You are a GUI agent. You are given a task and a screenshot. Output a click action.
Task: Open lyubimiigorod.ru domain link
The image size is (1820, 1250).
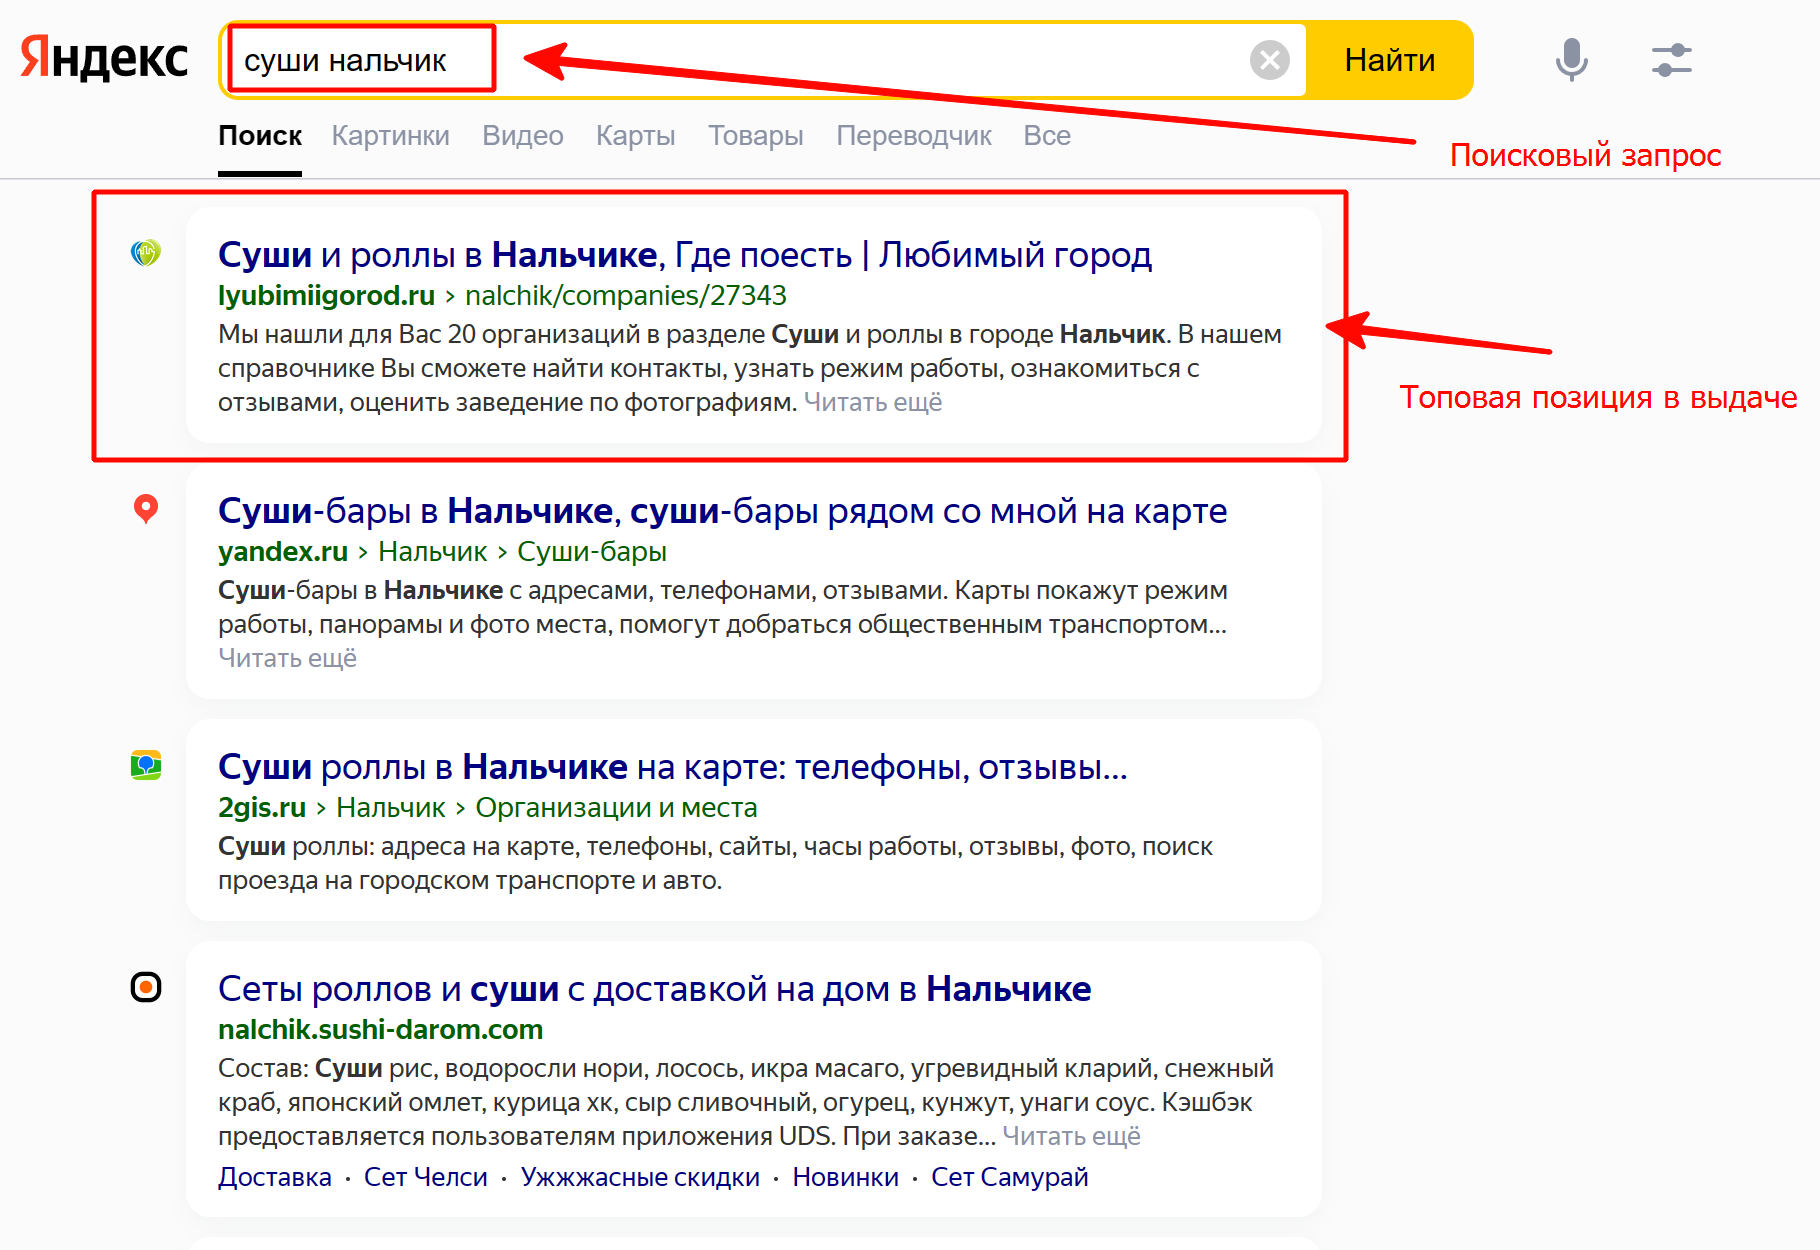326,296
